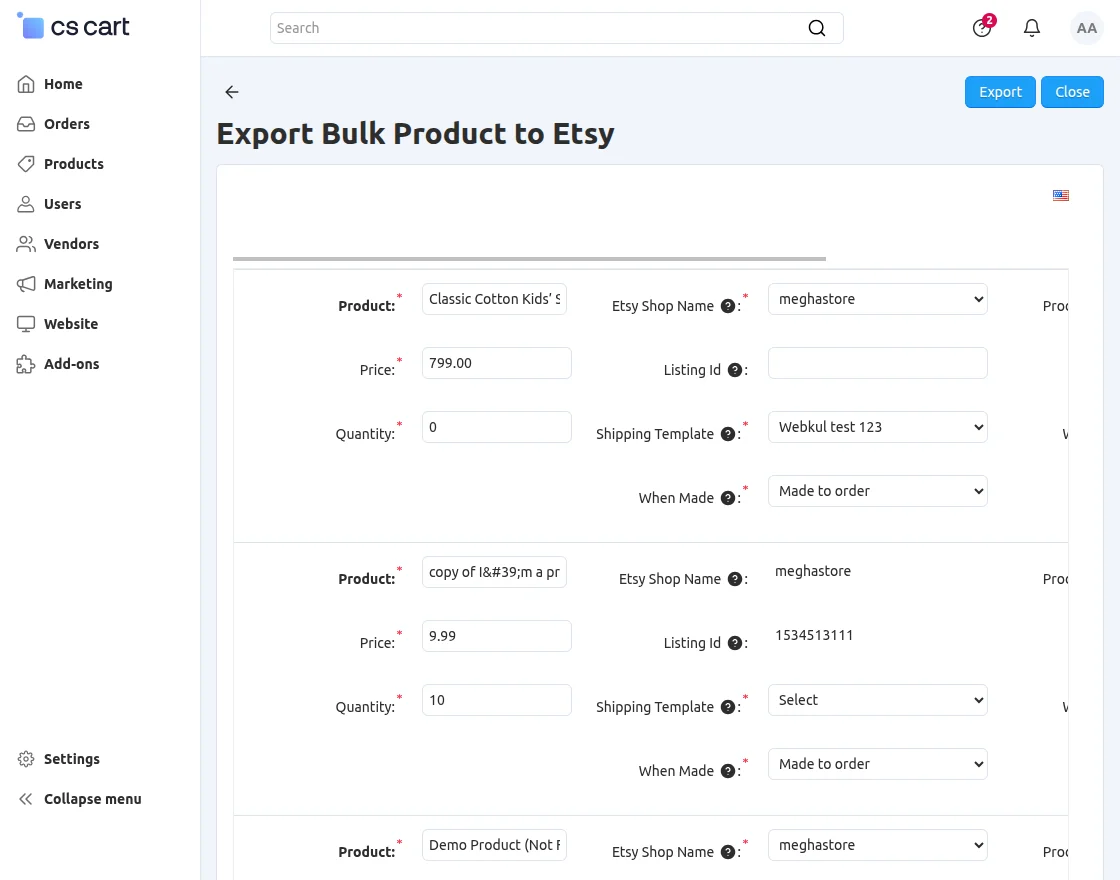Click the product field starting with copy of
1120x880 pixels.
tap(494, 572)
